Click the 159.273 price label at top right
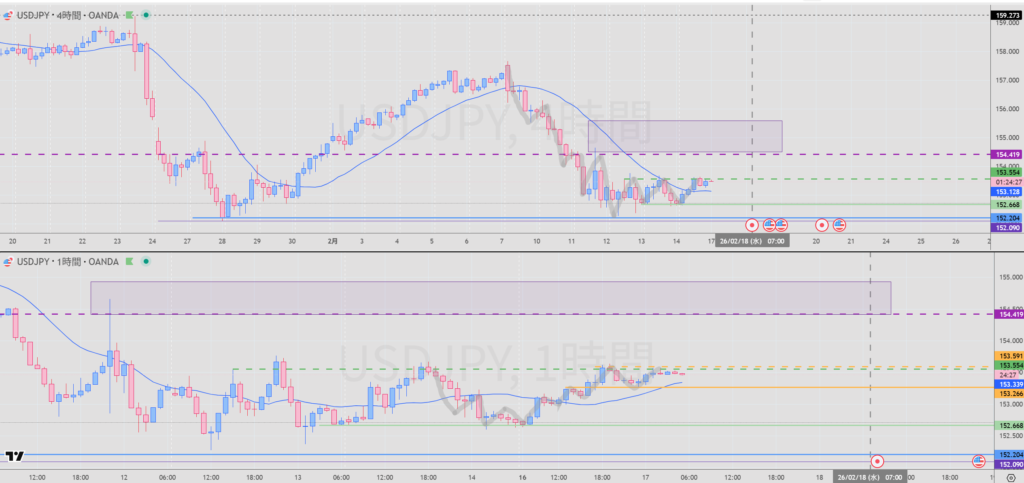The width and height of the screenshot is (1024, 483). [1005, 15]
